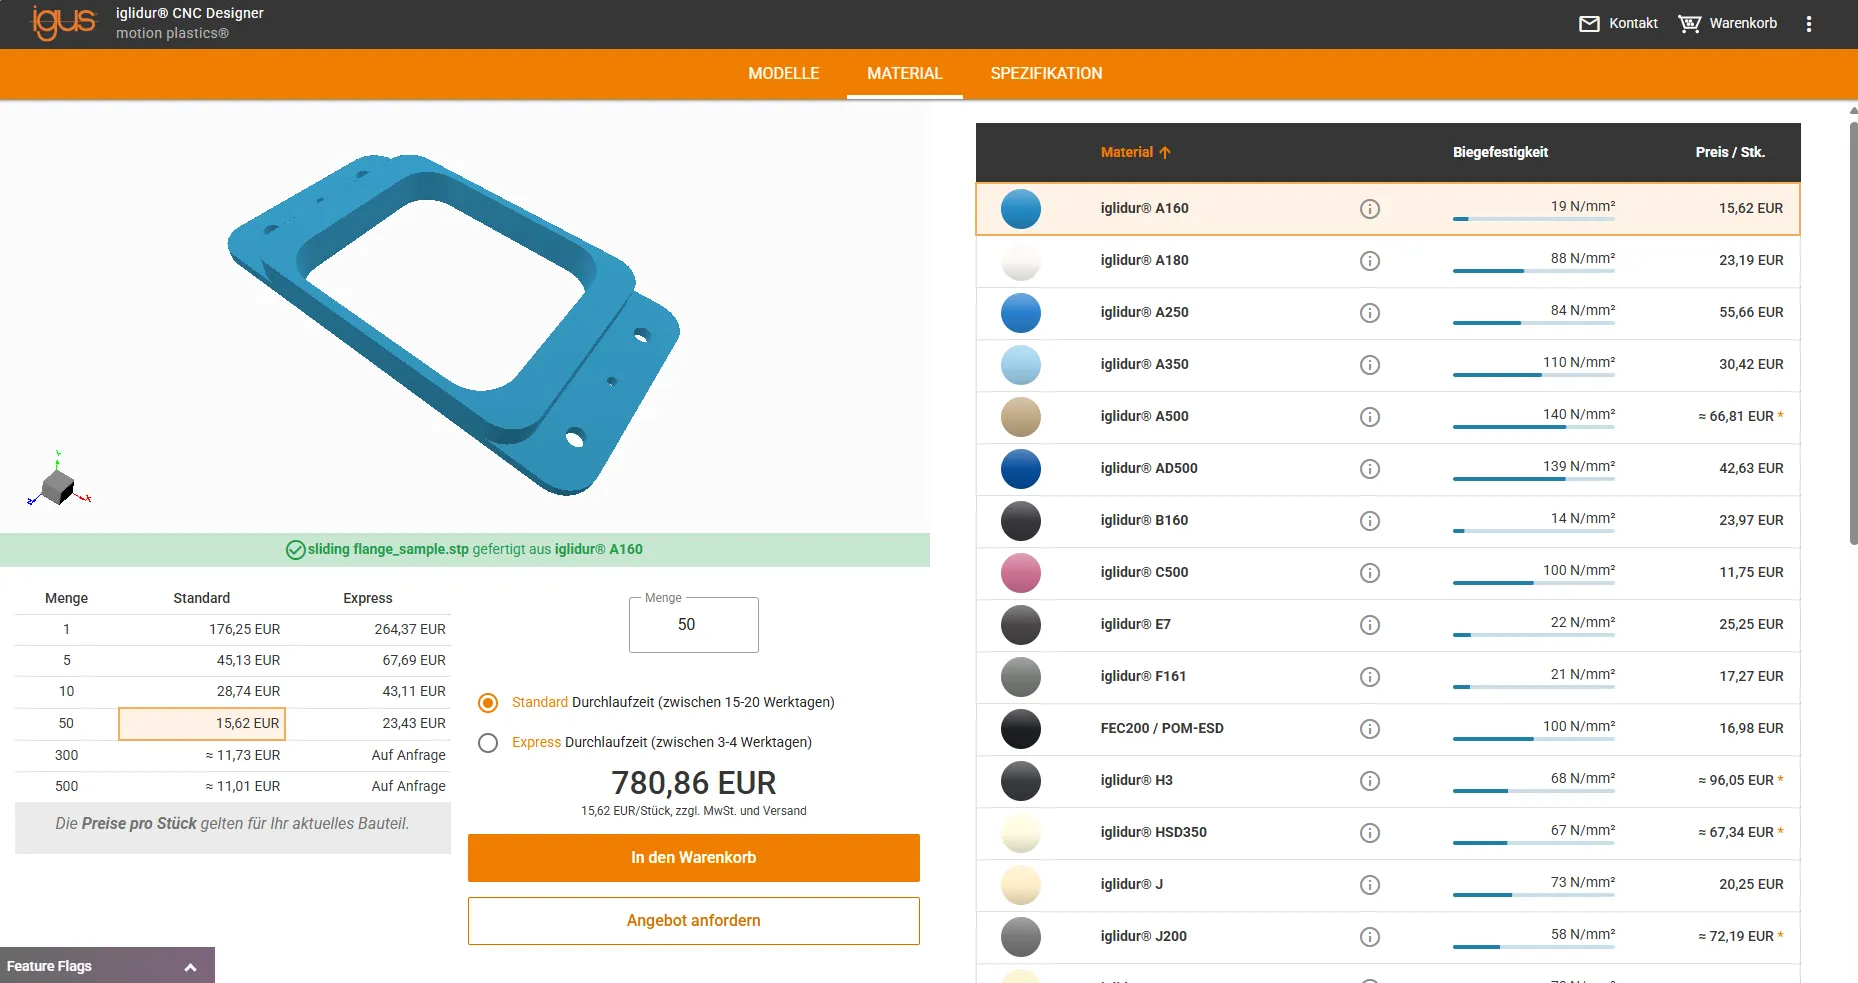This screenshot has height=983, width=1858.
Task: Open the Warenkorb shopping cart icon
Action: [1689, 24]
